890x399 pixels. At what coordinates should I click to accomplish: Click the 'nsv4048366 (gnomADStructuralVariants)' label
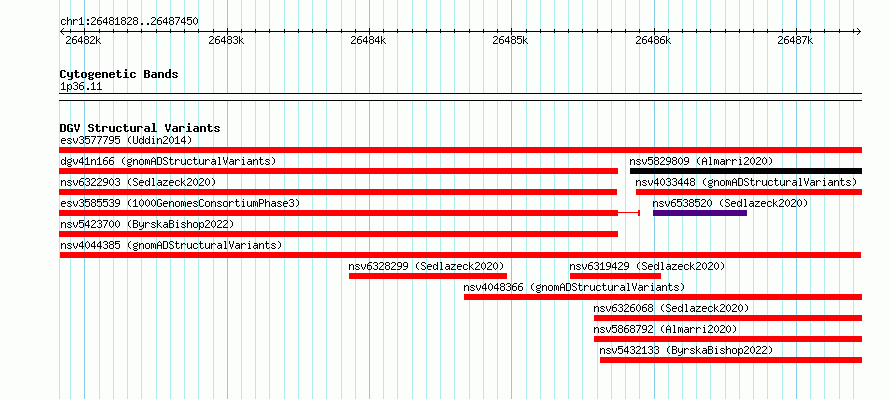click(x=574, y=287)
